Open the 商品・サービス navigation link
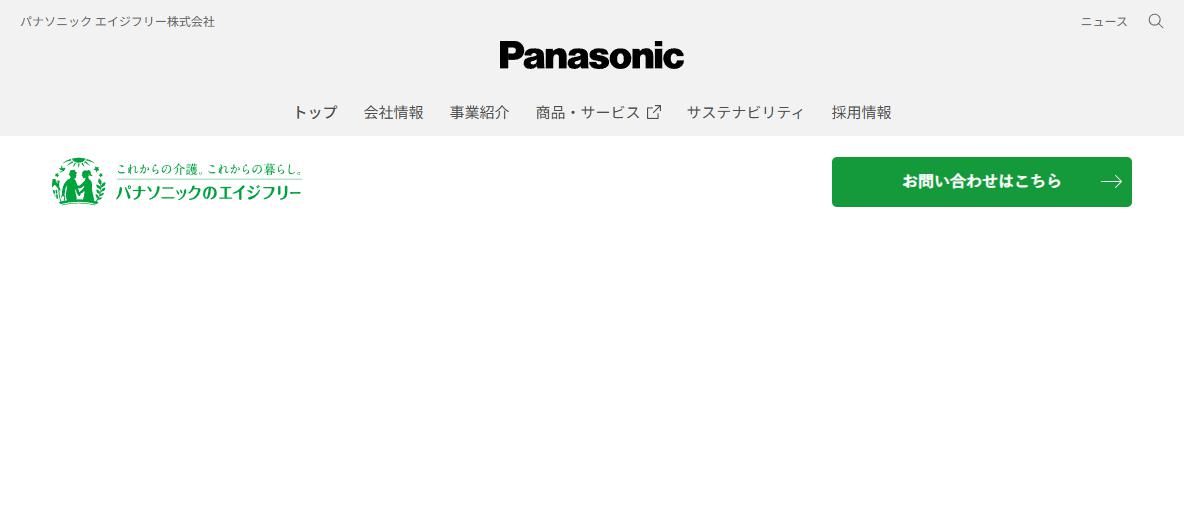 point(587,113)
